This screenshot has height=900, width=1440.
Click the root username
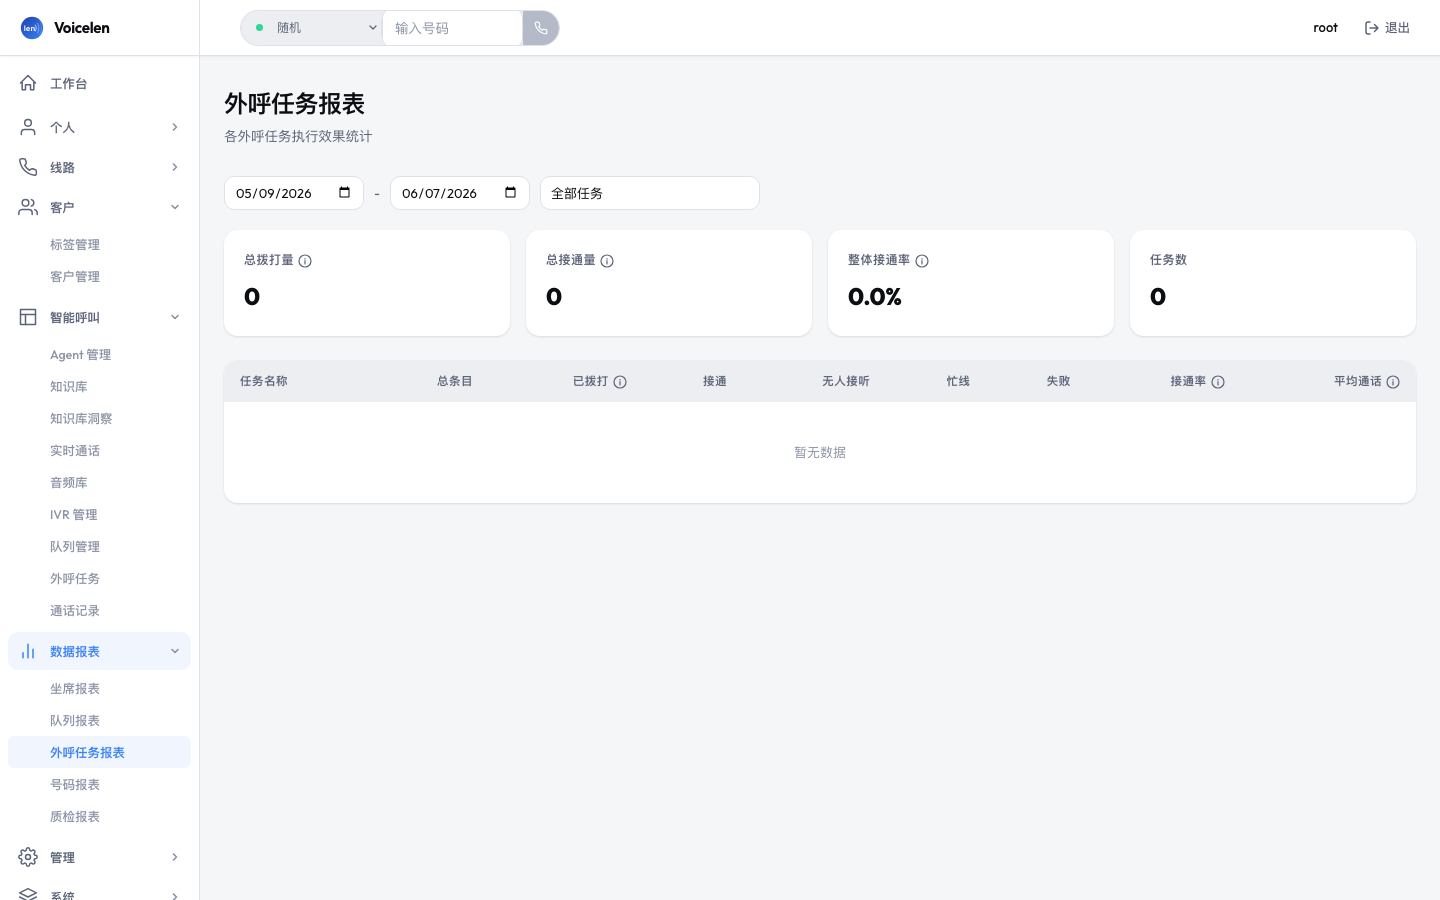click(x=1325, y=28)
